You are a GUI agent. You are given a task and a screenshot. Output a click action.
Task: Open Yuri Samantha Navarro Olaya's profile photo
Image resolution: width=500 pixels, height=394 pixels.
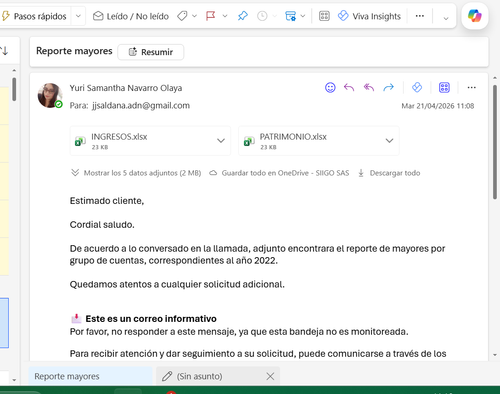(50, 95)
